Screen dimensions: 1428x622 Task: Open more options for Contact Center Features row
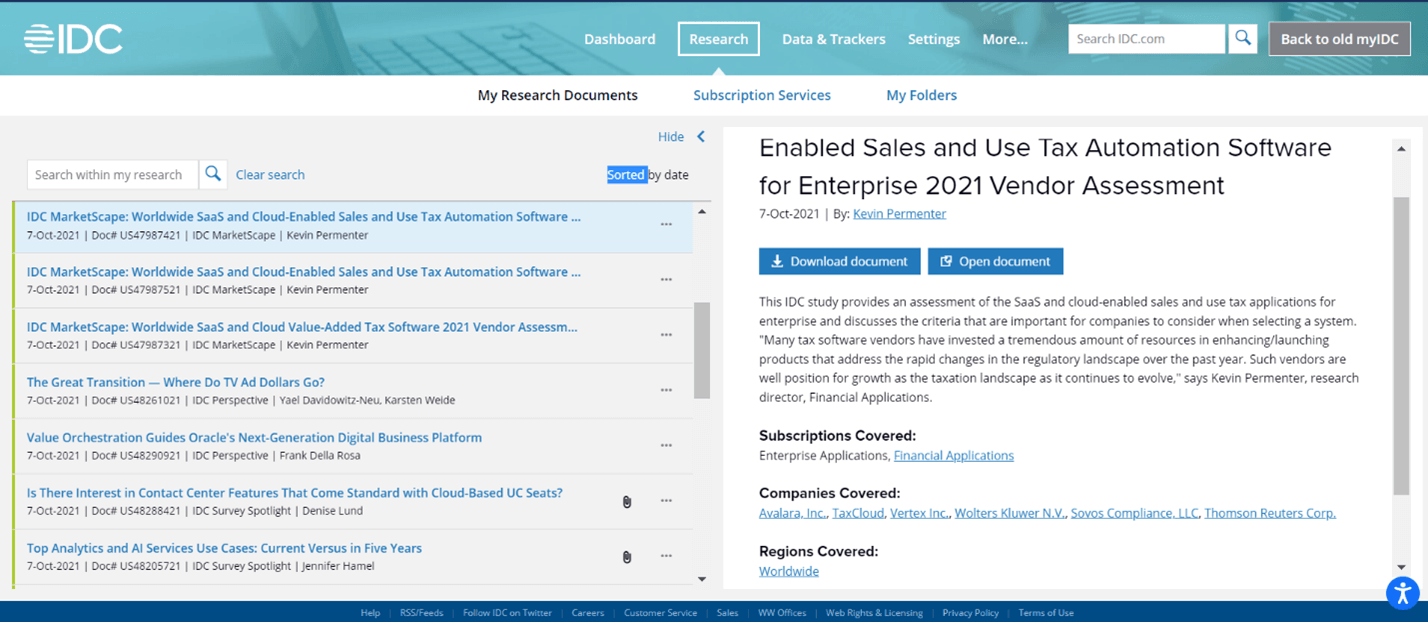(x=666, y=501)
